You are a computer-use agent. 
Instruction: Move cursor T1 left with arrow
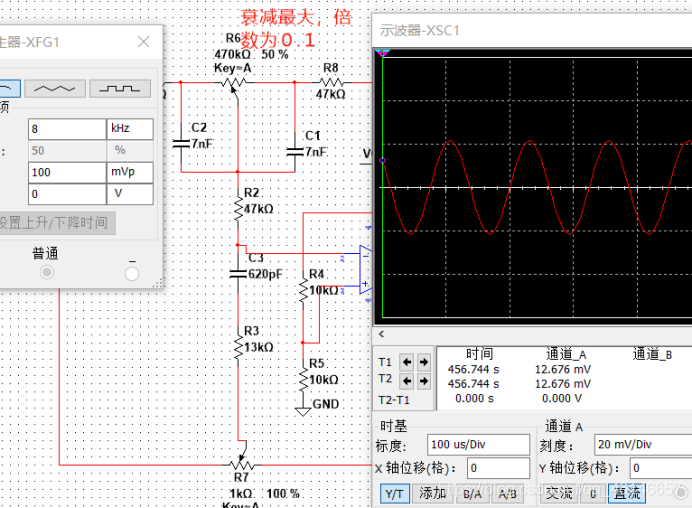[406, 362]
